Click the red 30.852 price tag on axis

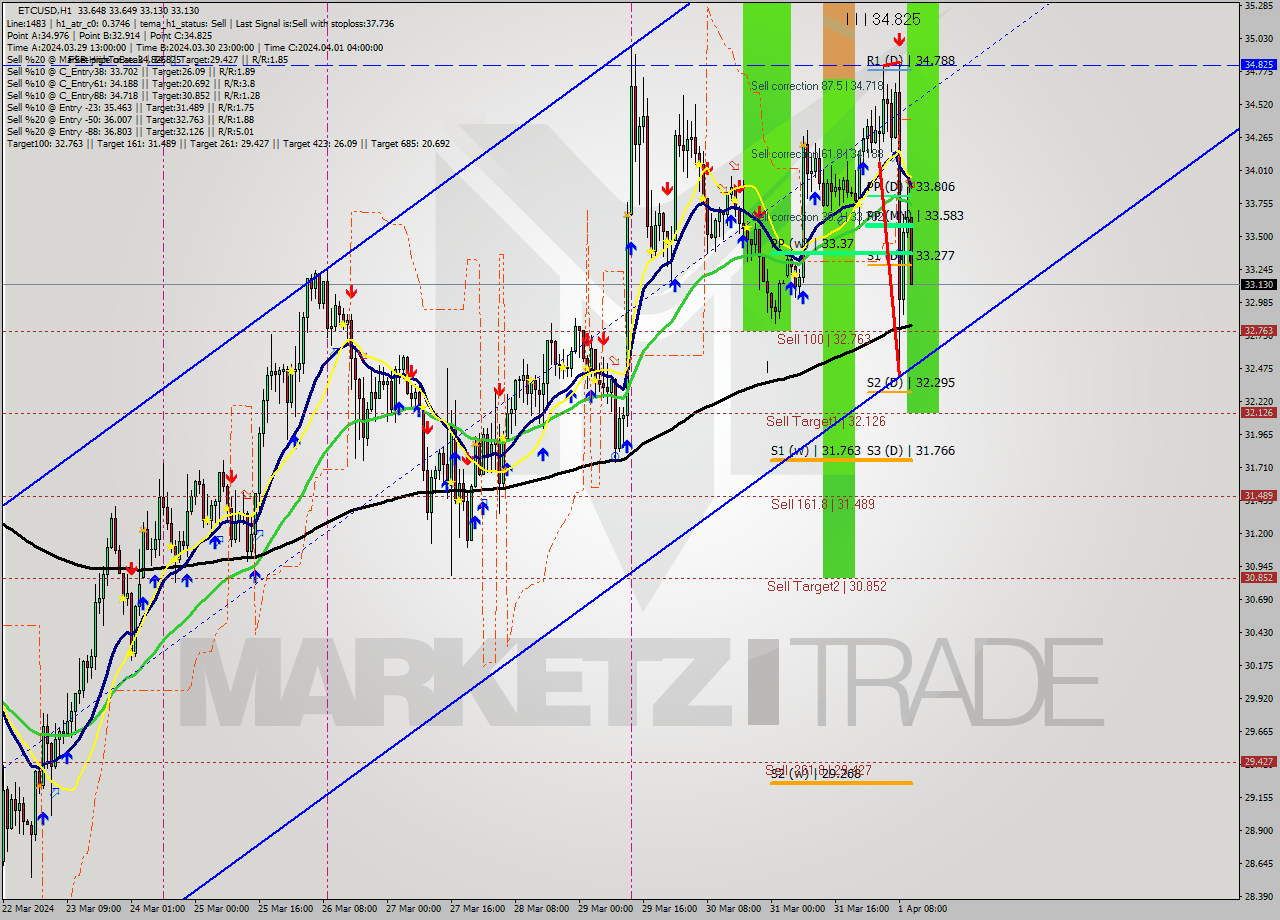1258,577
